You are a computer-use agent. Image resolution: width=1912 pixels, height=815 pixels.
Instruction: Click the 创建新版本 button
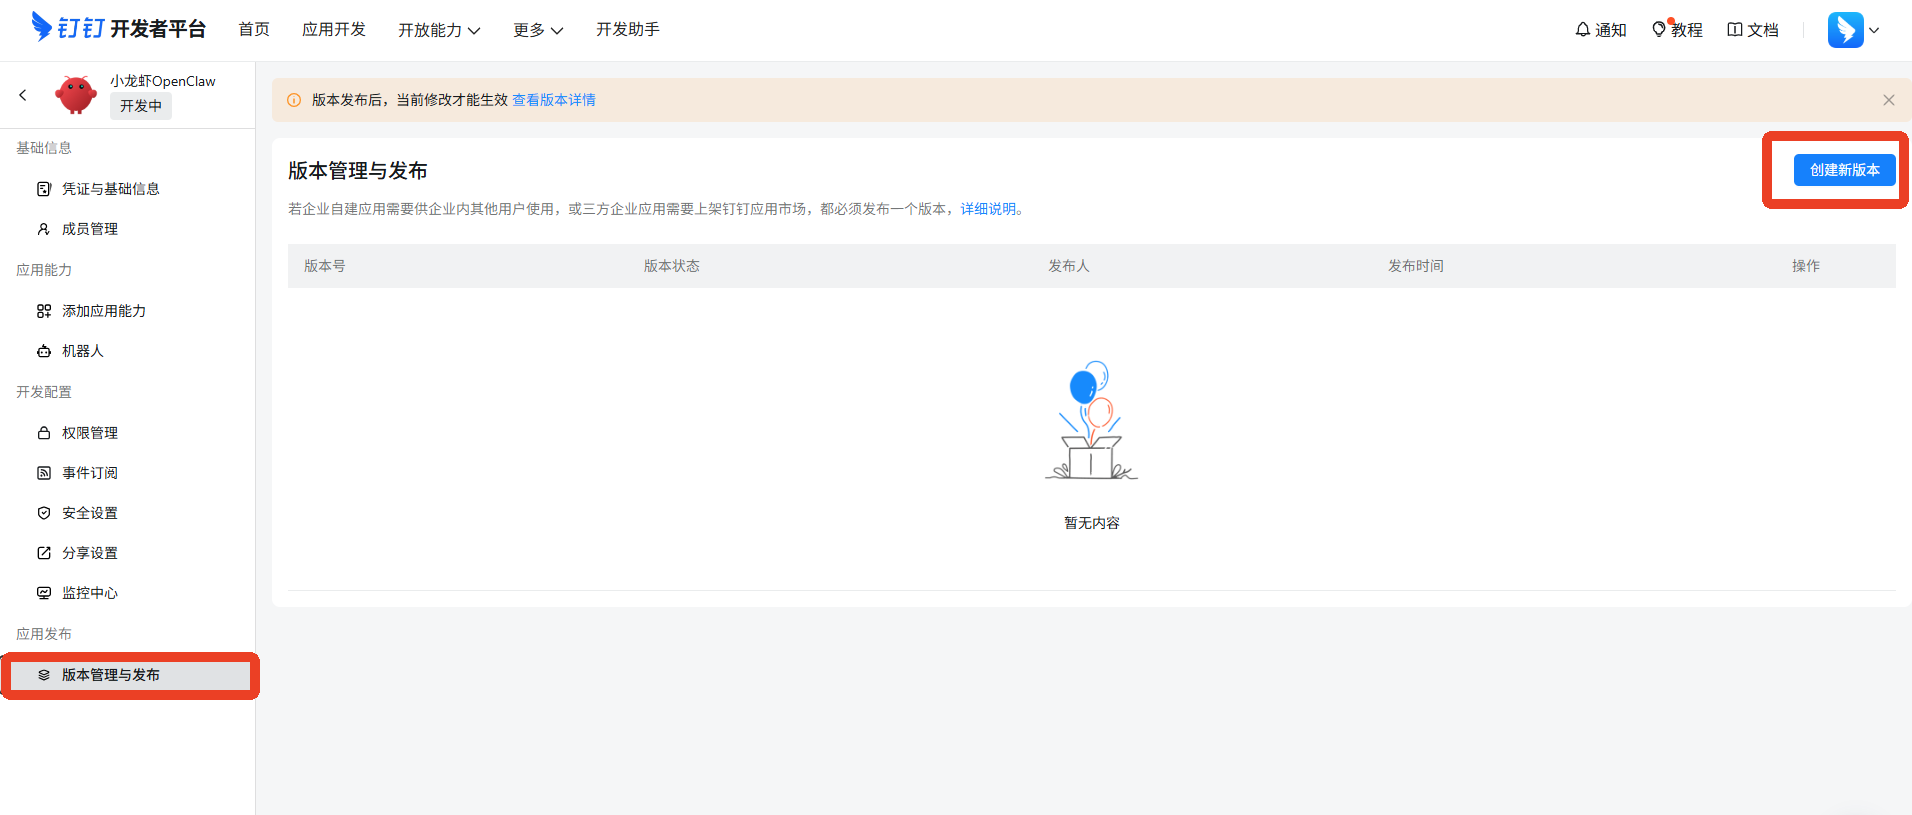[x=1844, y=170]
